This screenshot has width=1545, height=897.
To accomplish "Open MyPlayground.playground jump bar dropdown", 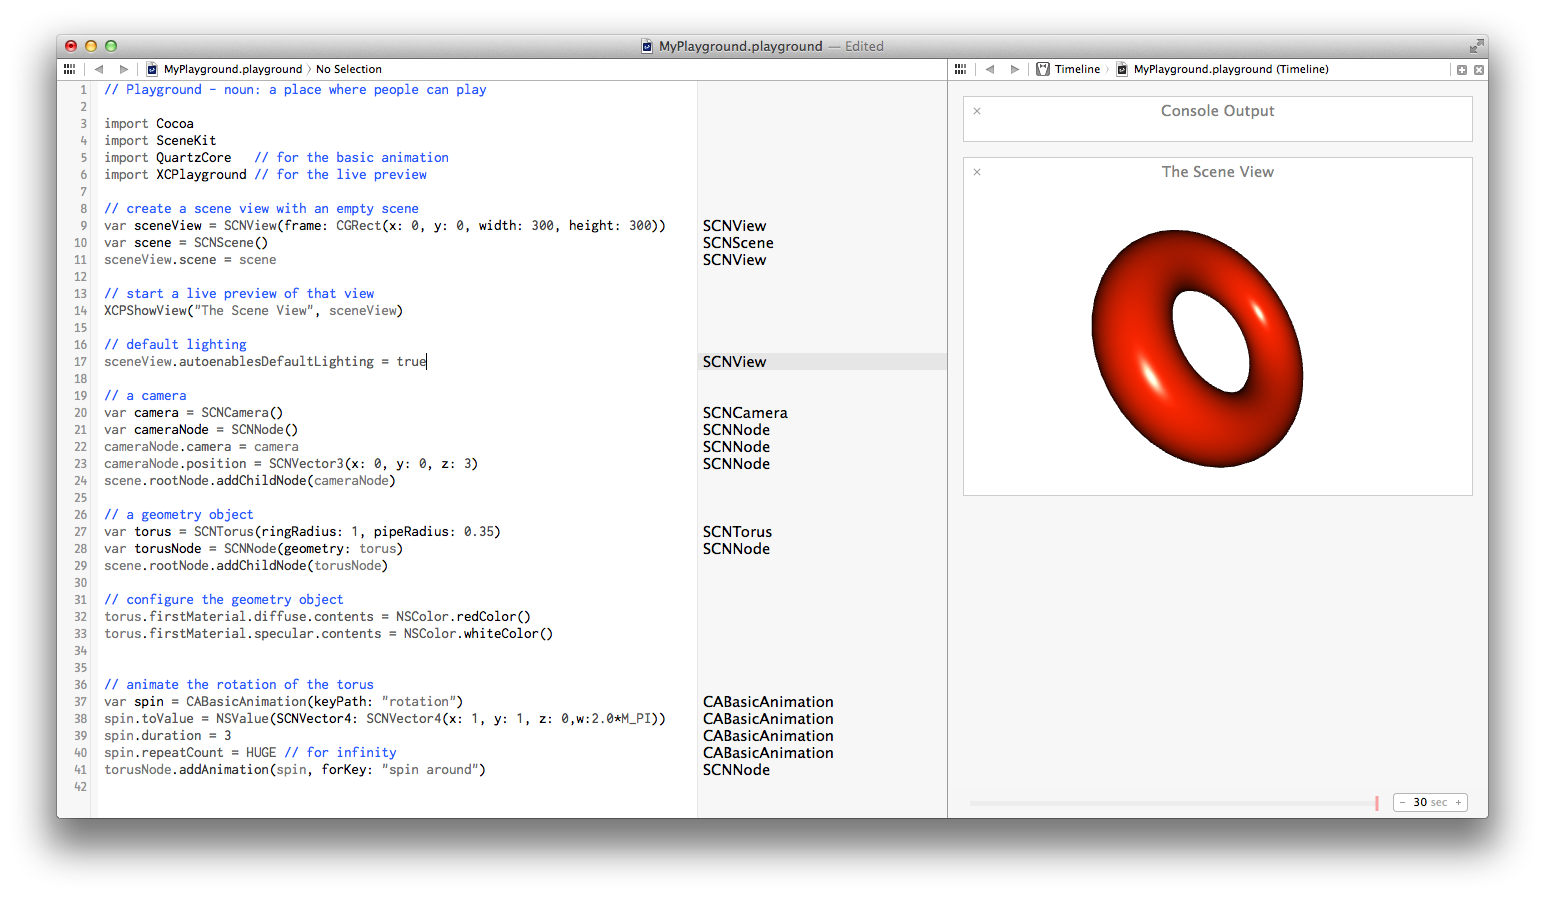I will (x=232, y=69).
